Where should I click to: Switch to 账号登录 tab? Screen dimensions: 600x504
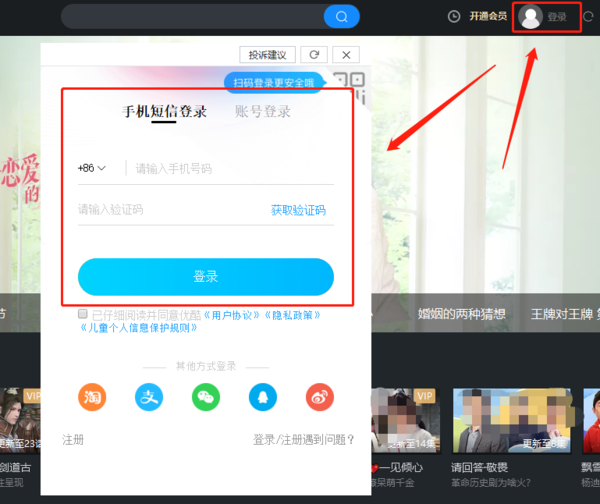click(262, 112)
